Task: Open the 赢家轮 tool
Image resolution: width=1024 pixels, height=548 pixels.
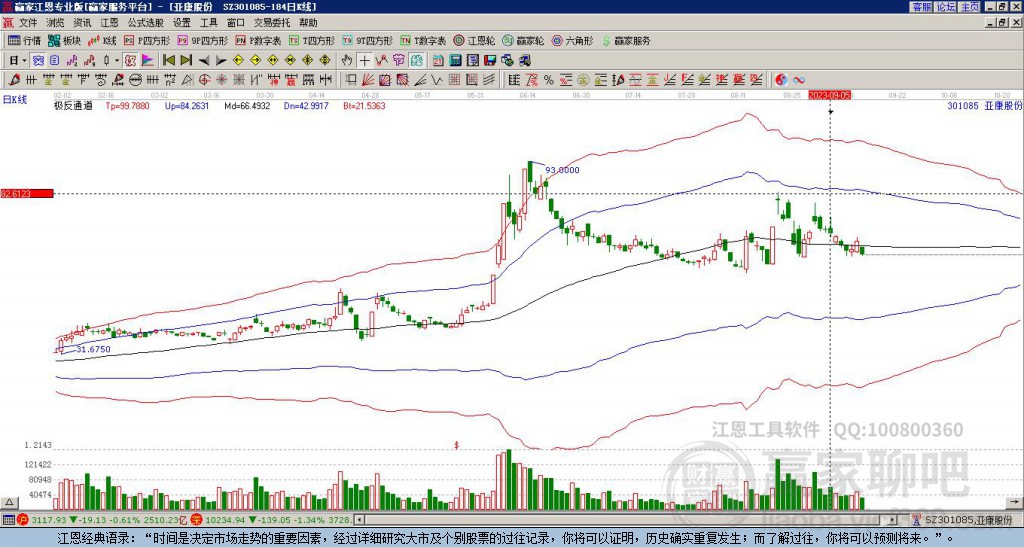Action: click(523, 40)
